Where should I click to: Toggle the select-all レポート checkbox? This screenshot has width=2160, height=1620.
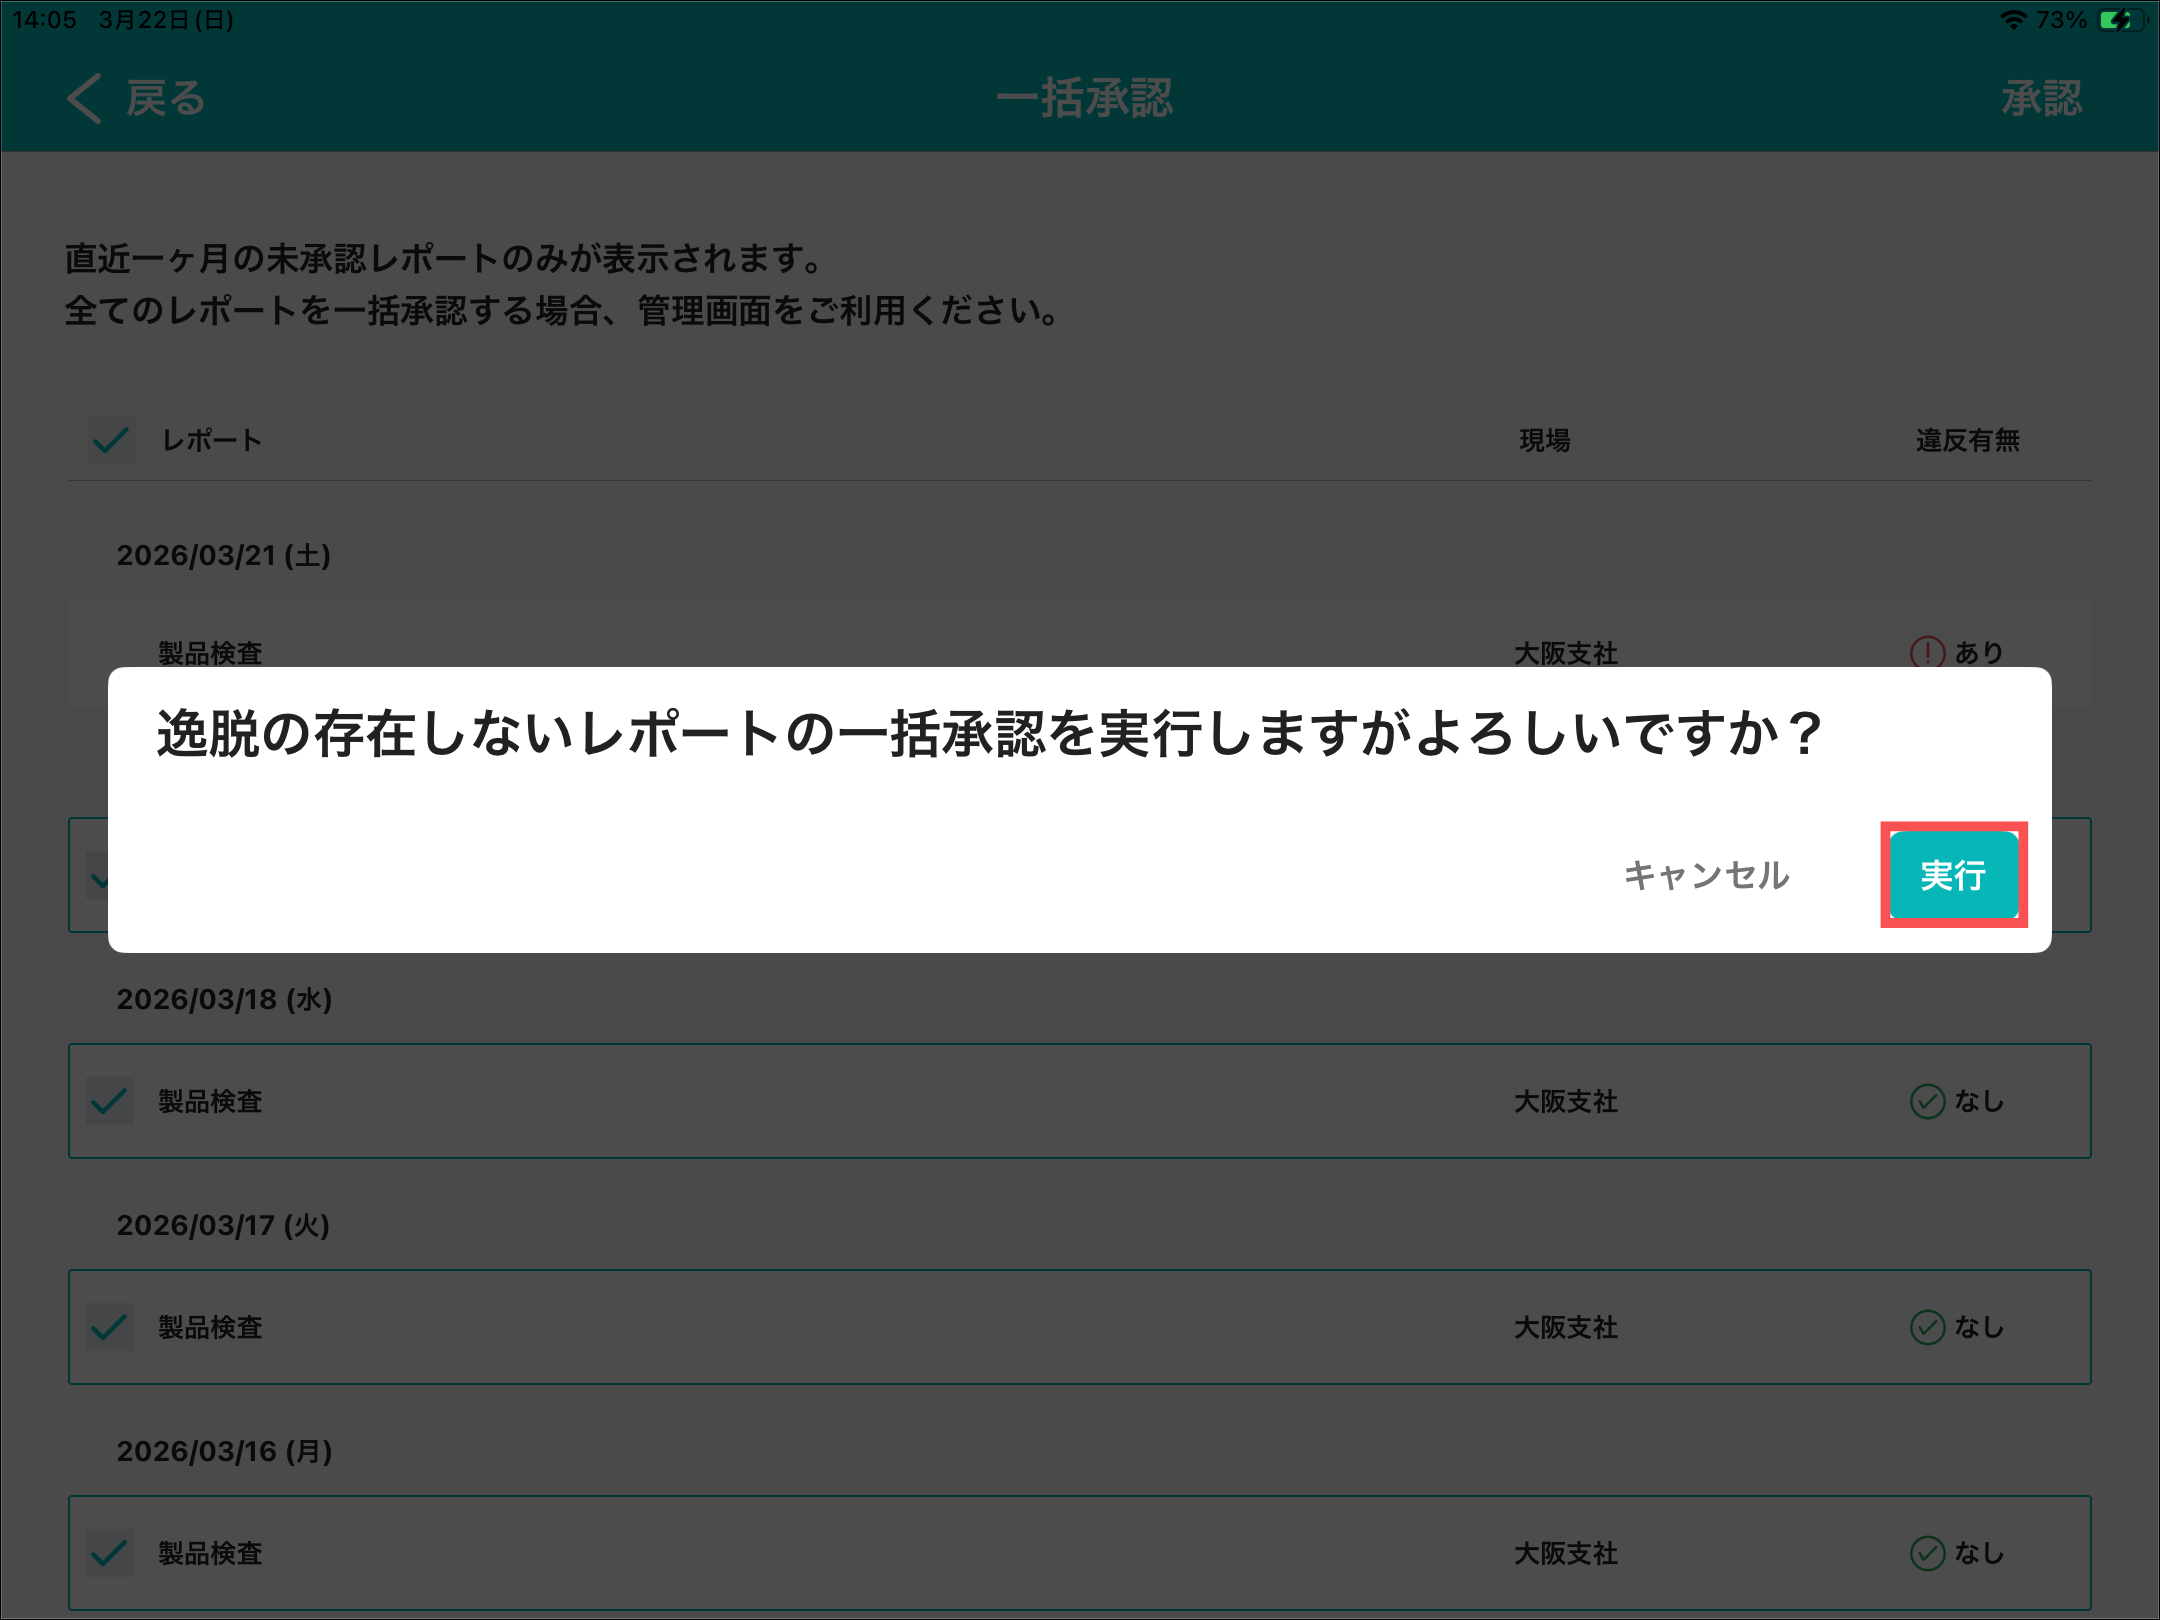click(111, 440)
